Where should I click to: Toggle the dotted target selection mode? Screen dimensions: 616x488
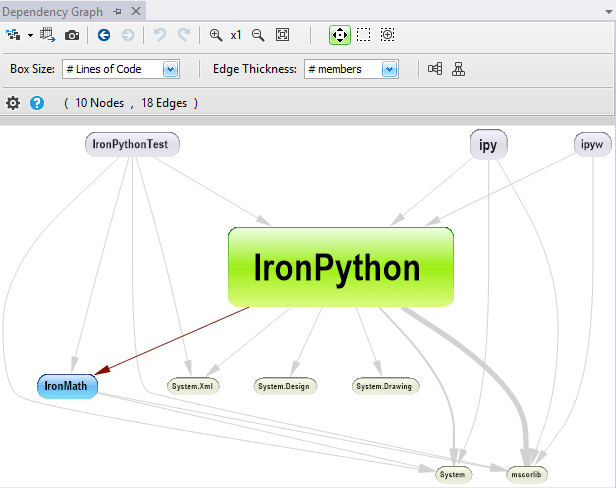[388, 35]
